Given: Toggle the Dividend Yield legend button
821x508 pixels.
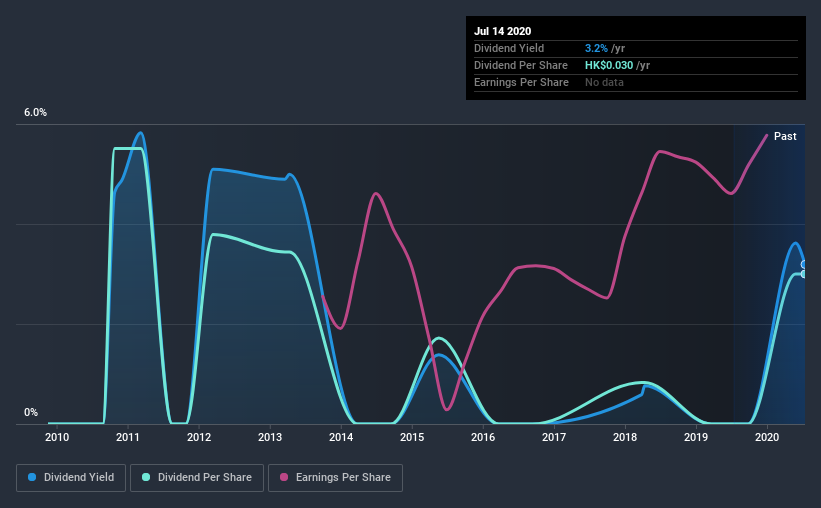Looking at the screenshot, I should click(71, 478).
